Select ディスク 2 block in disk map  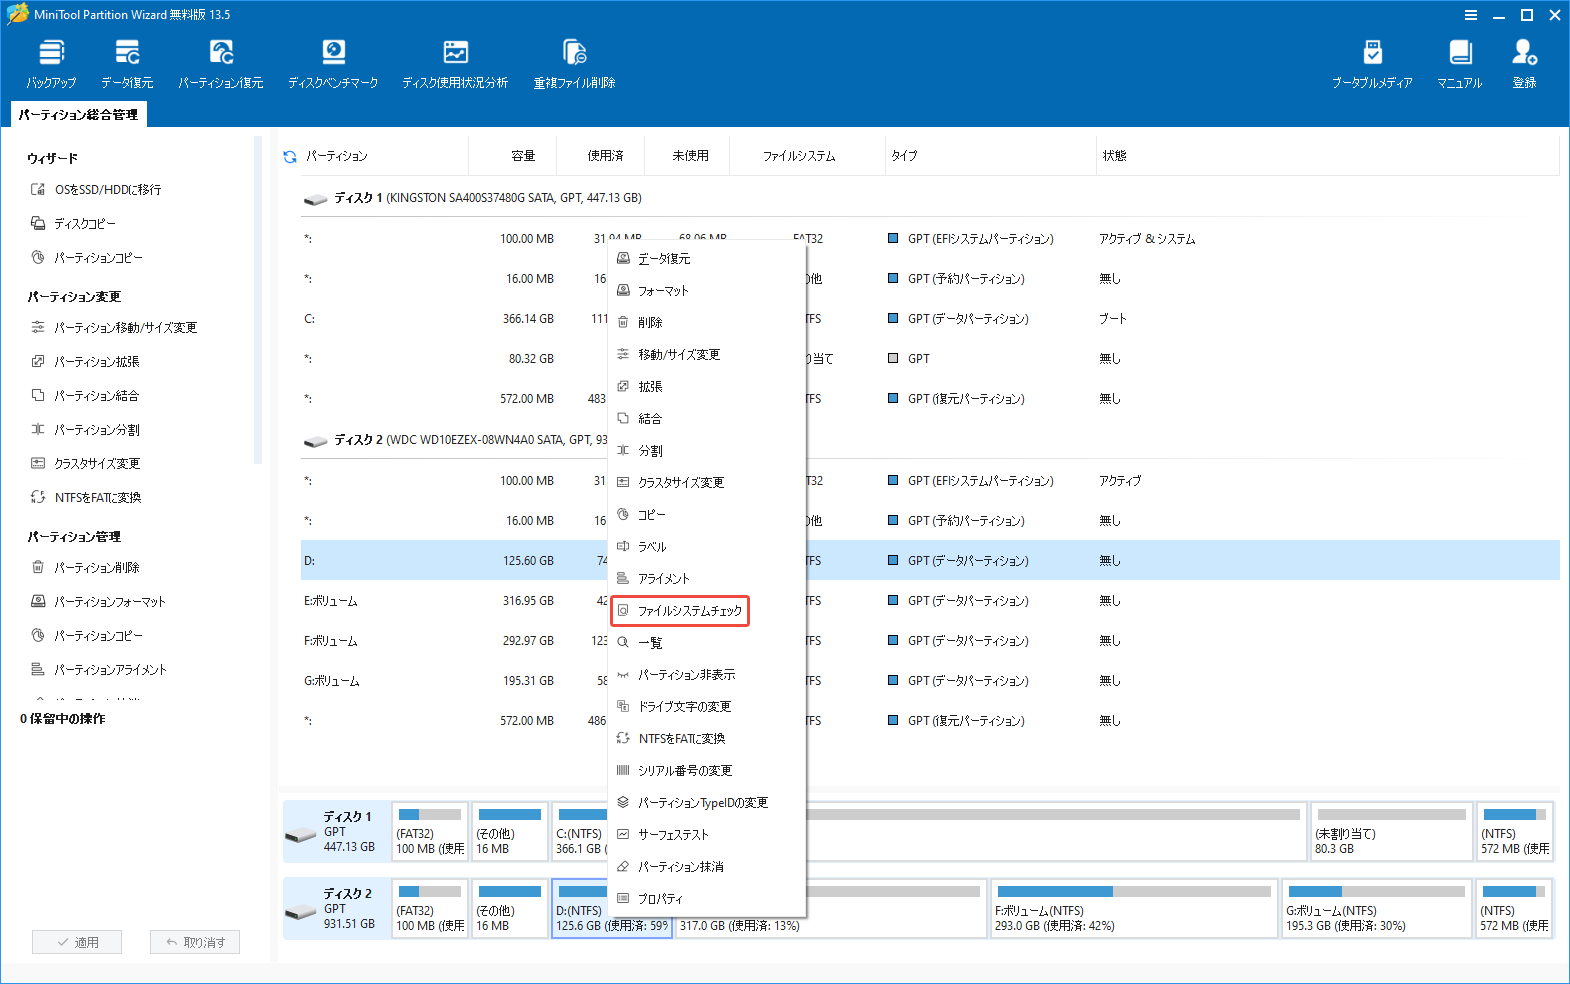[x=336, y=908]
